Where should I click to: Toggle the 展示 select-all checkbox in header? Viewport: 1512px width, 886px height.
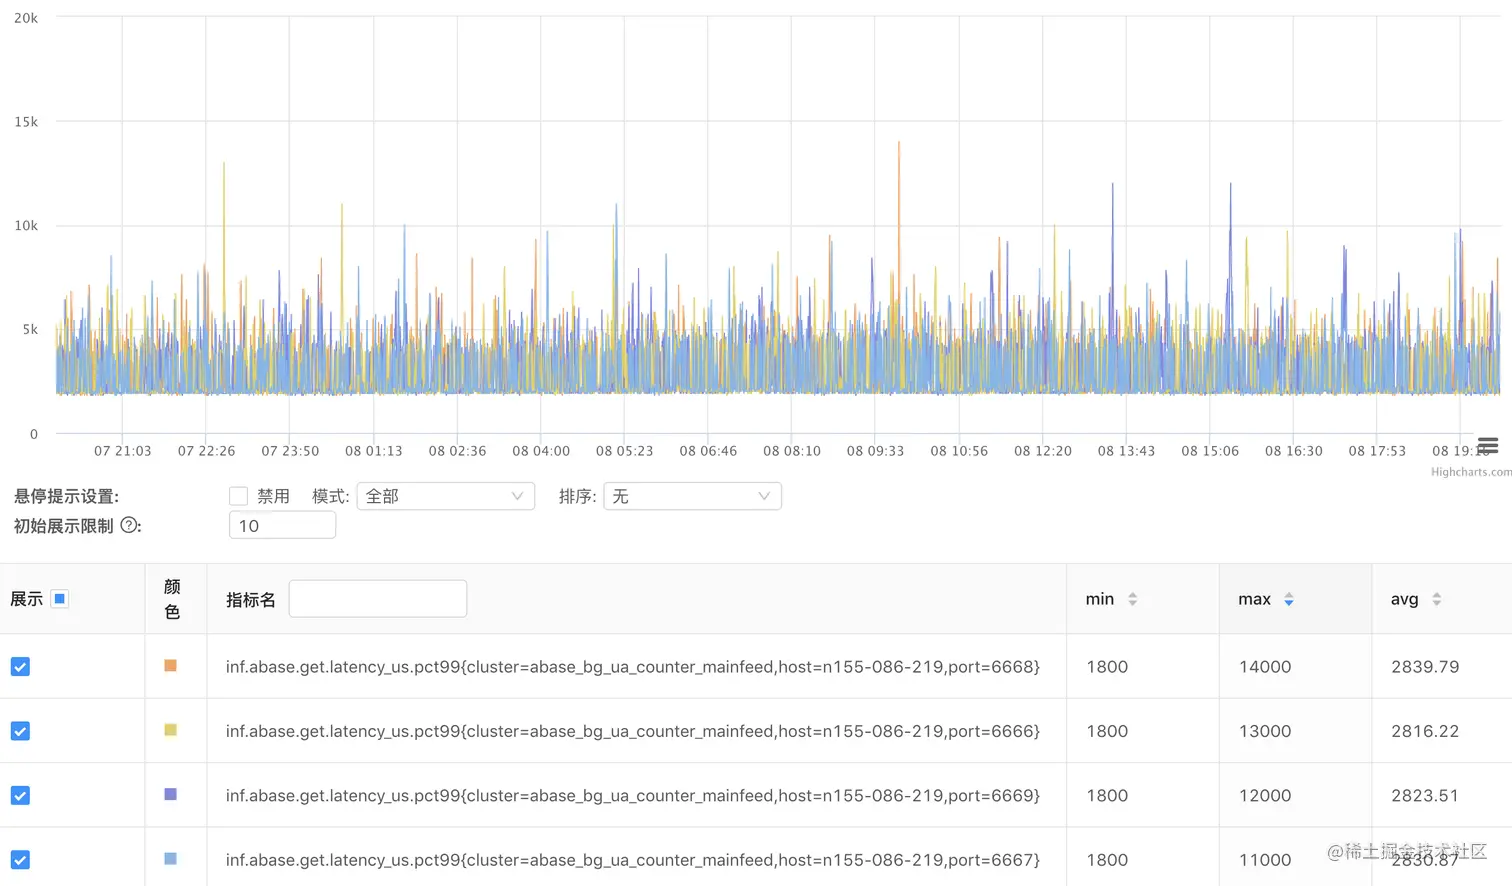pyautogui.click(x=60, y=599)
